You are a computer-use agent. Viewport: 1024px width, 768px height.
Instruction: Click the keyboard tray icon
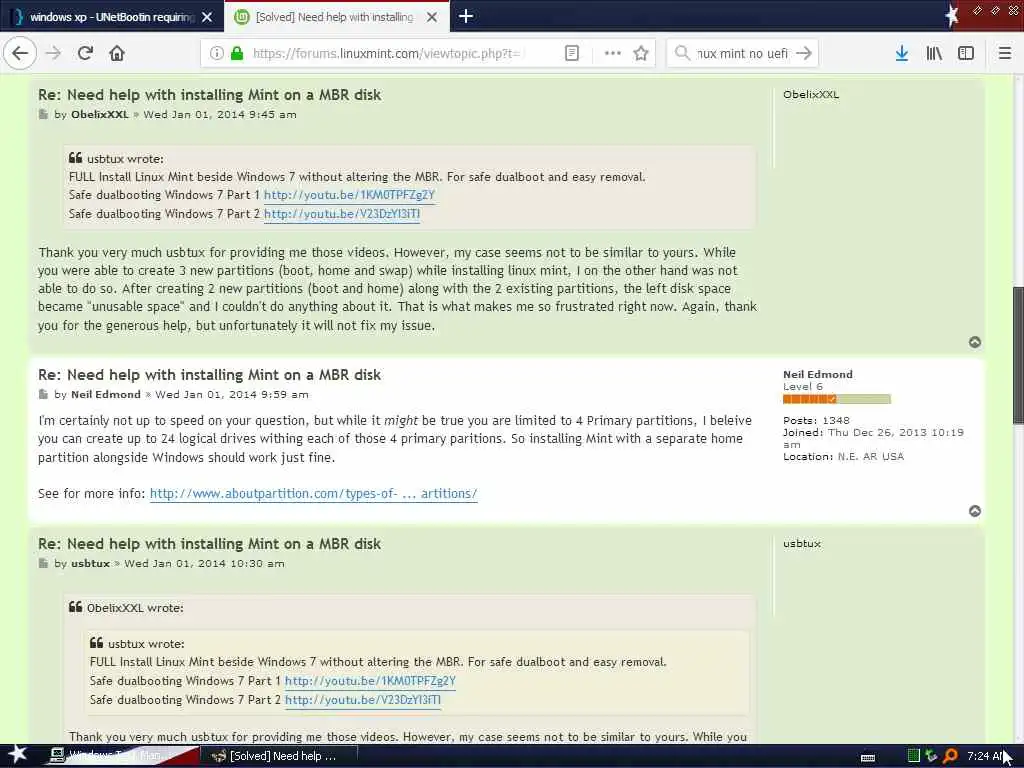[868, 758]
